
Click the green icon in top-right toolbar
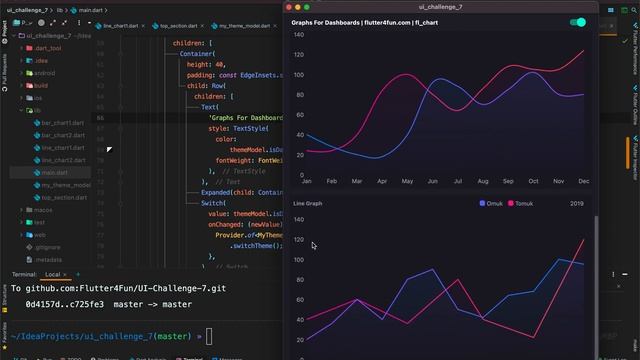(x=624, y=10)
